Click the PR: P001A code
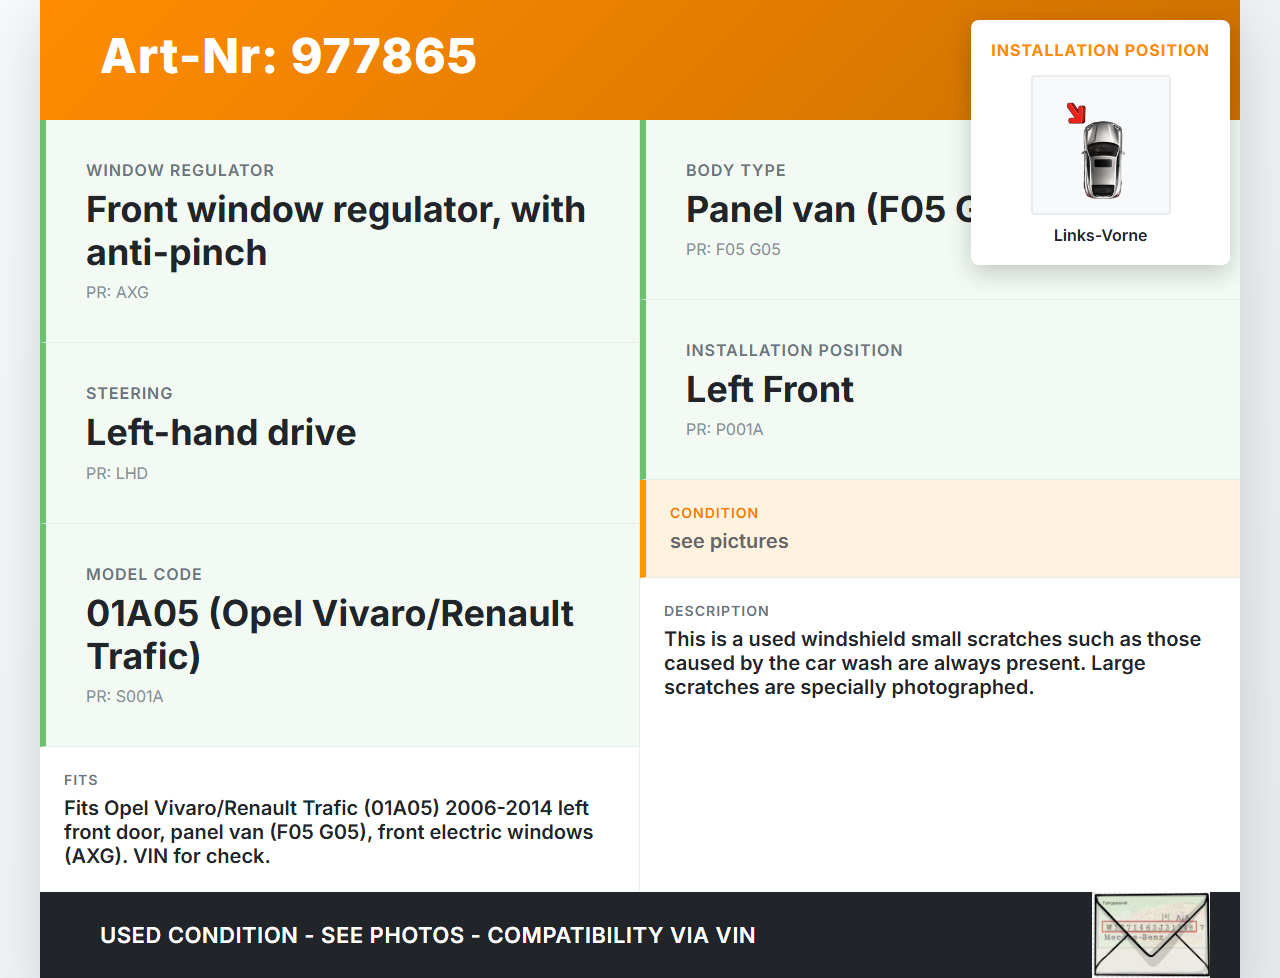Image resolution: width=1280 pixels, height=978 pixels. (724, 429)
